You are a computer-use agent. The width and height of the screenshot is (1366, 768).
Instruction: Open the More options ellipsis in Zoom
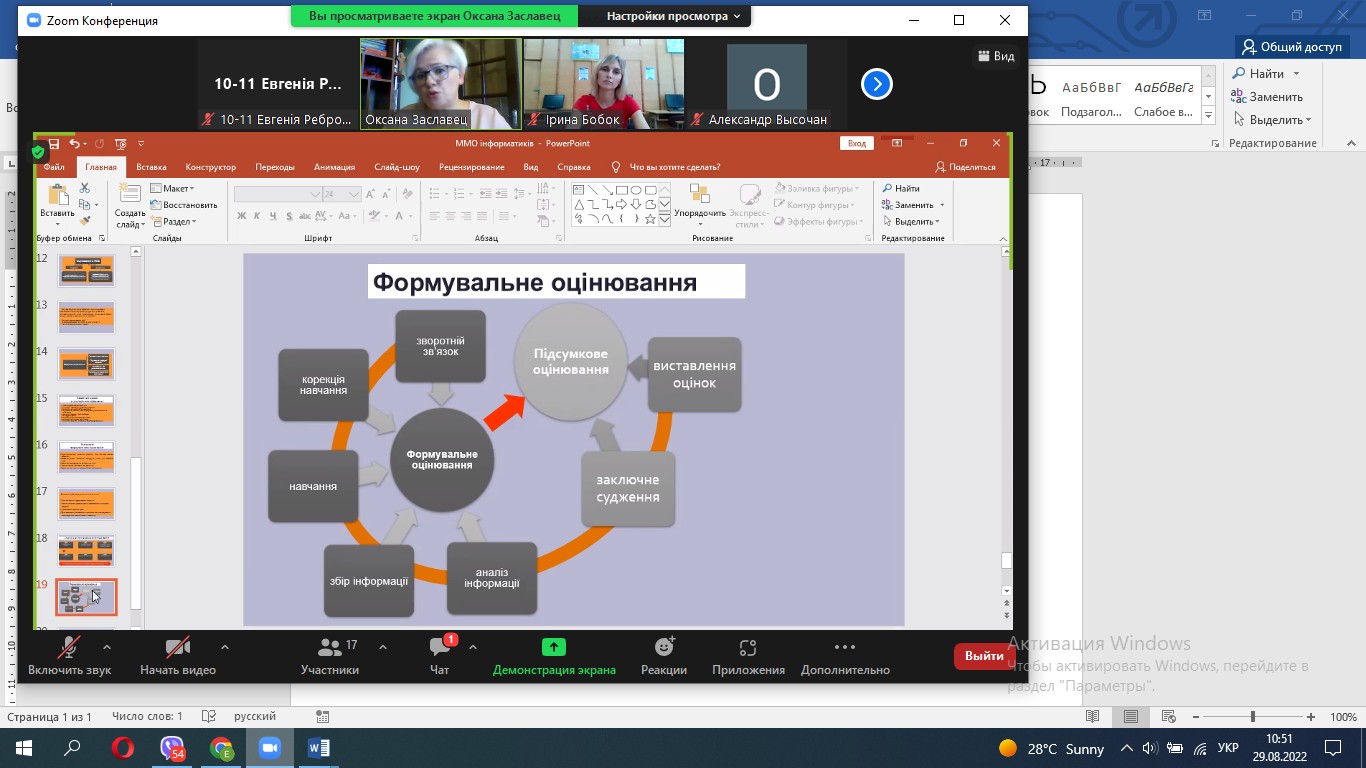point(844,655)
